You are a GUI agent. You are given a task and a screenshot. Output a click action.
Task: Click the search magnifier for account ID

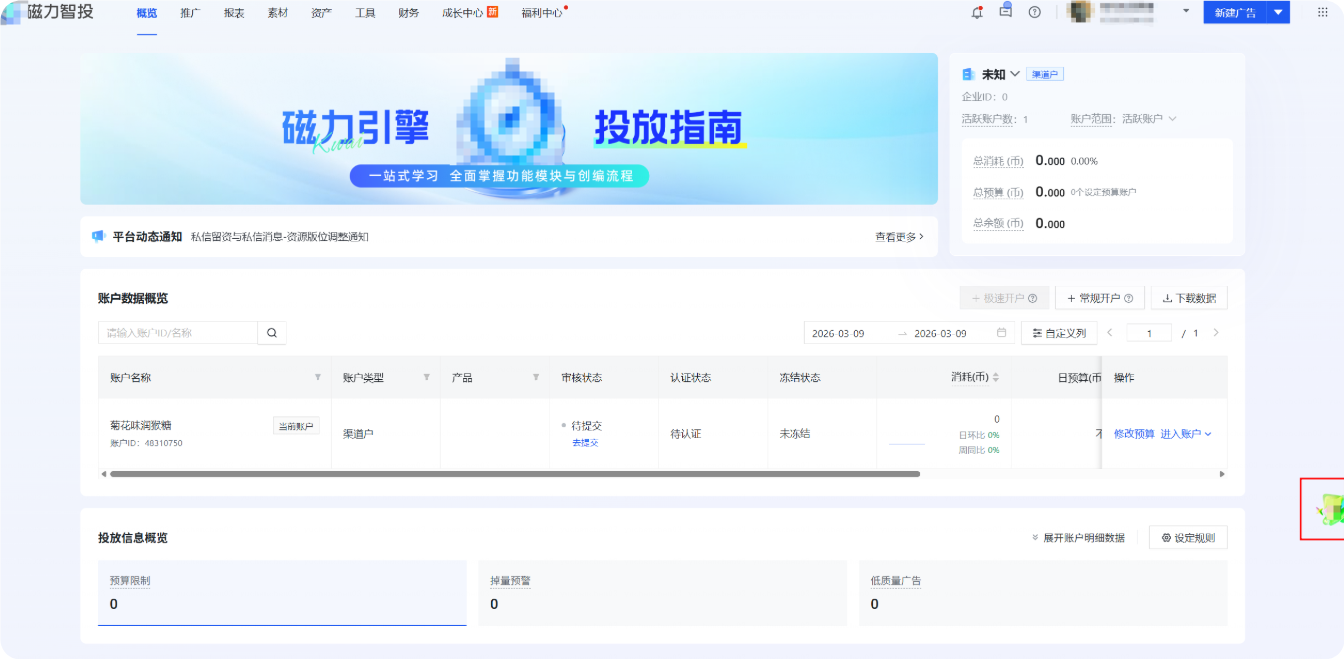(272, 333)
